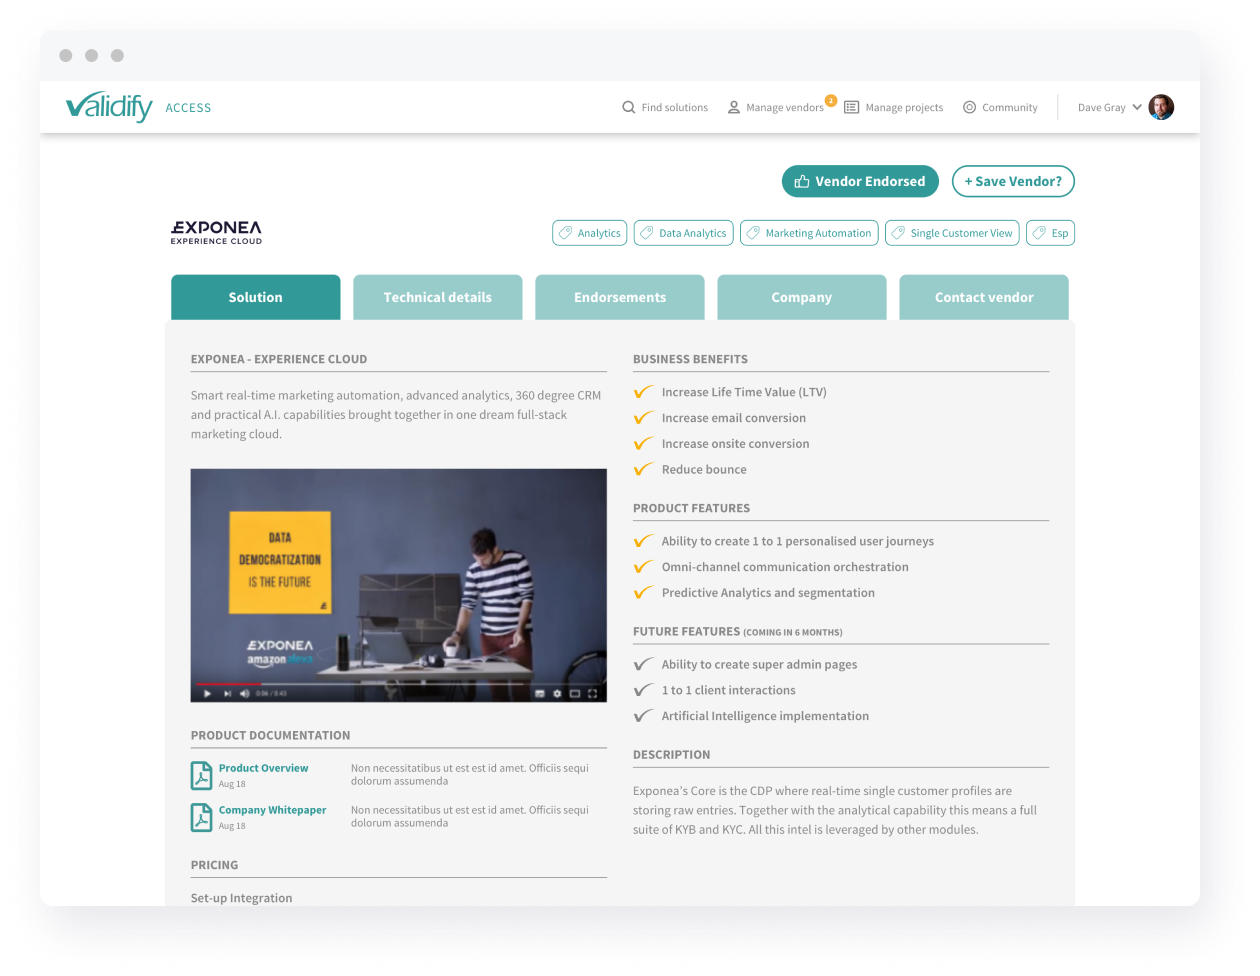The image size is (1260, 976).
Task: Open the Company Whitepaper link
Action: [x=273, y=810]
